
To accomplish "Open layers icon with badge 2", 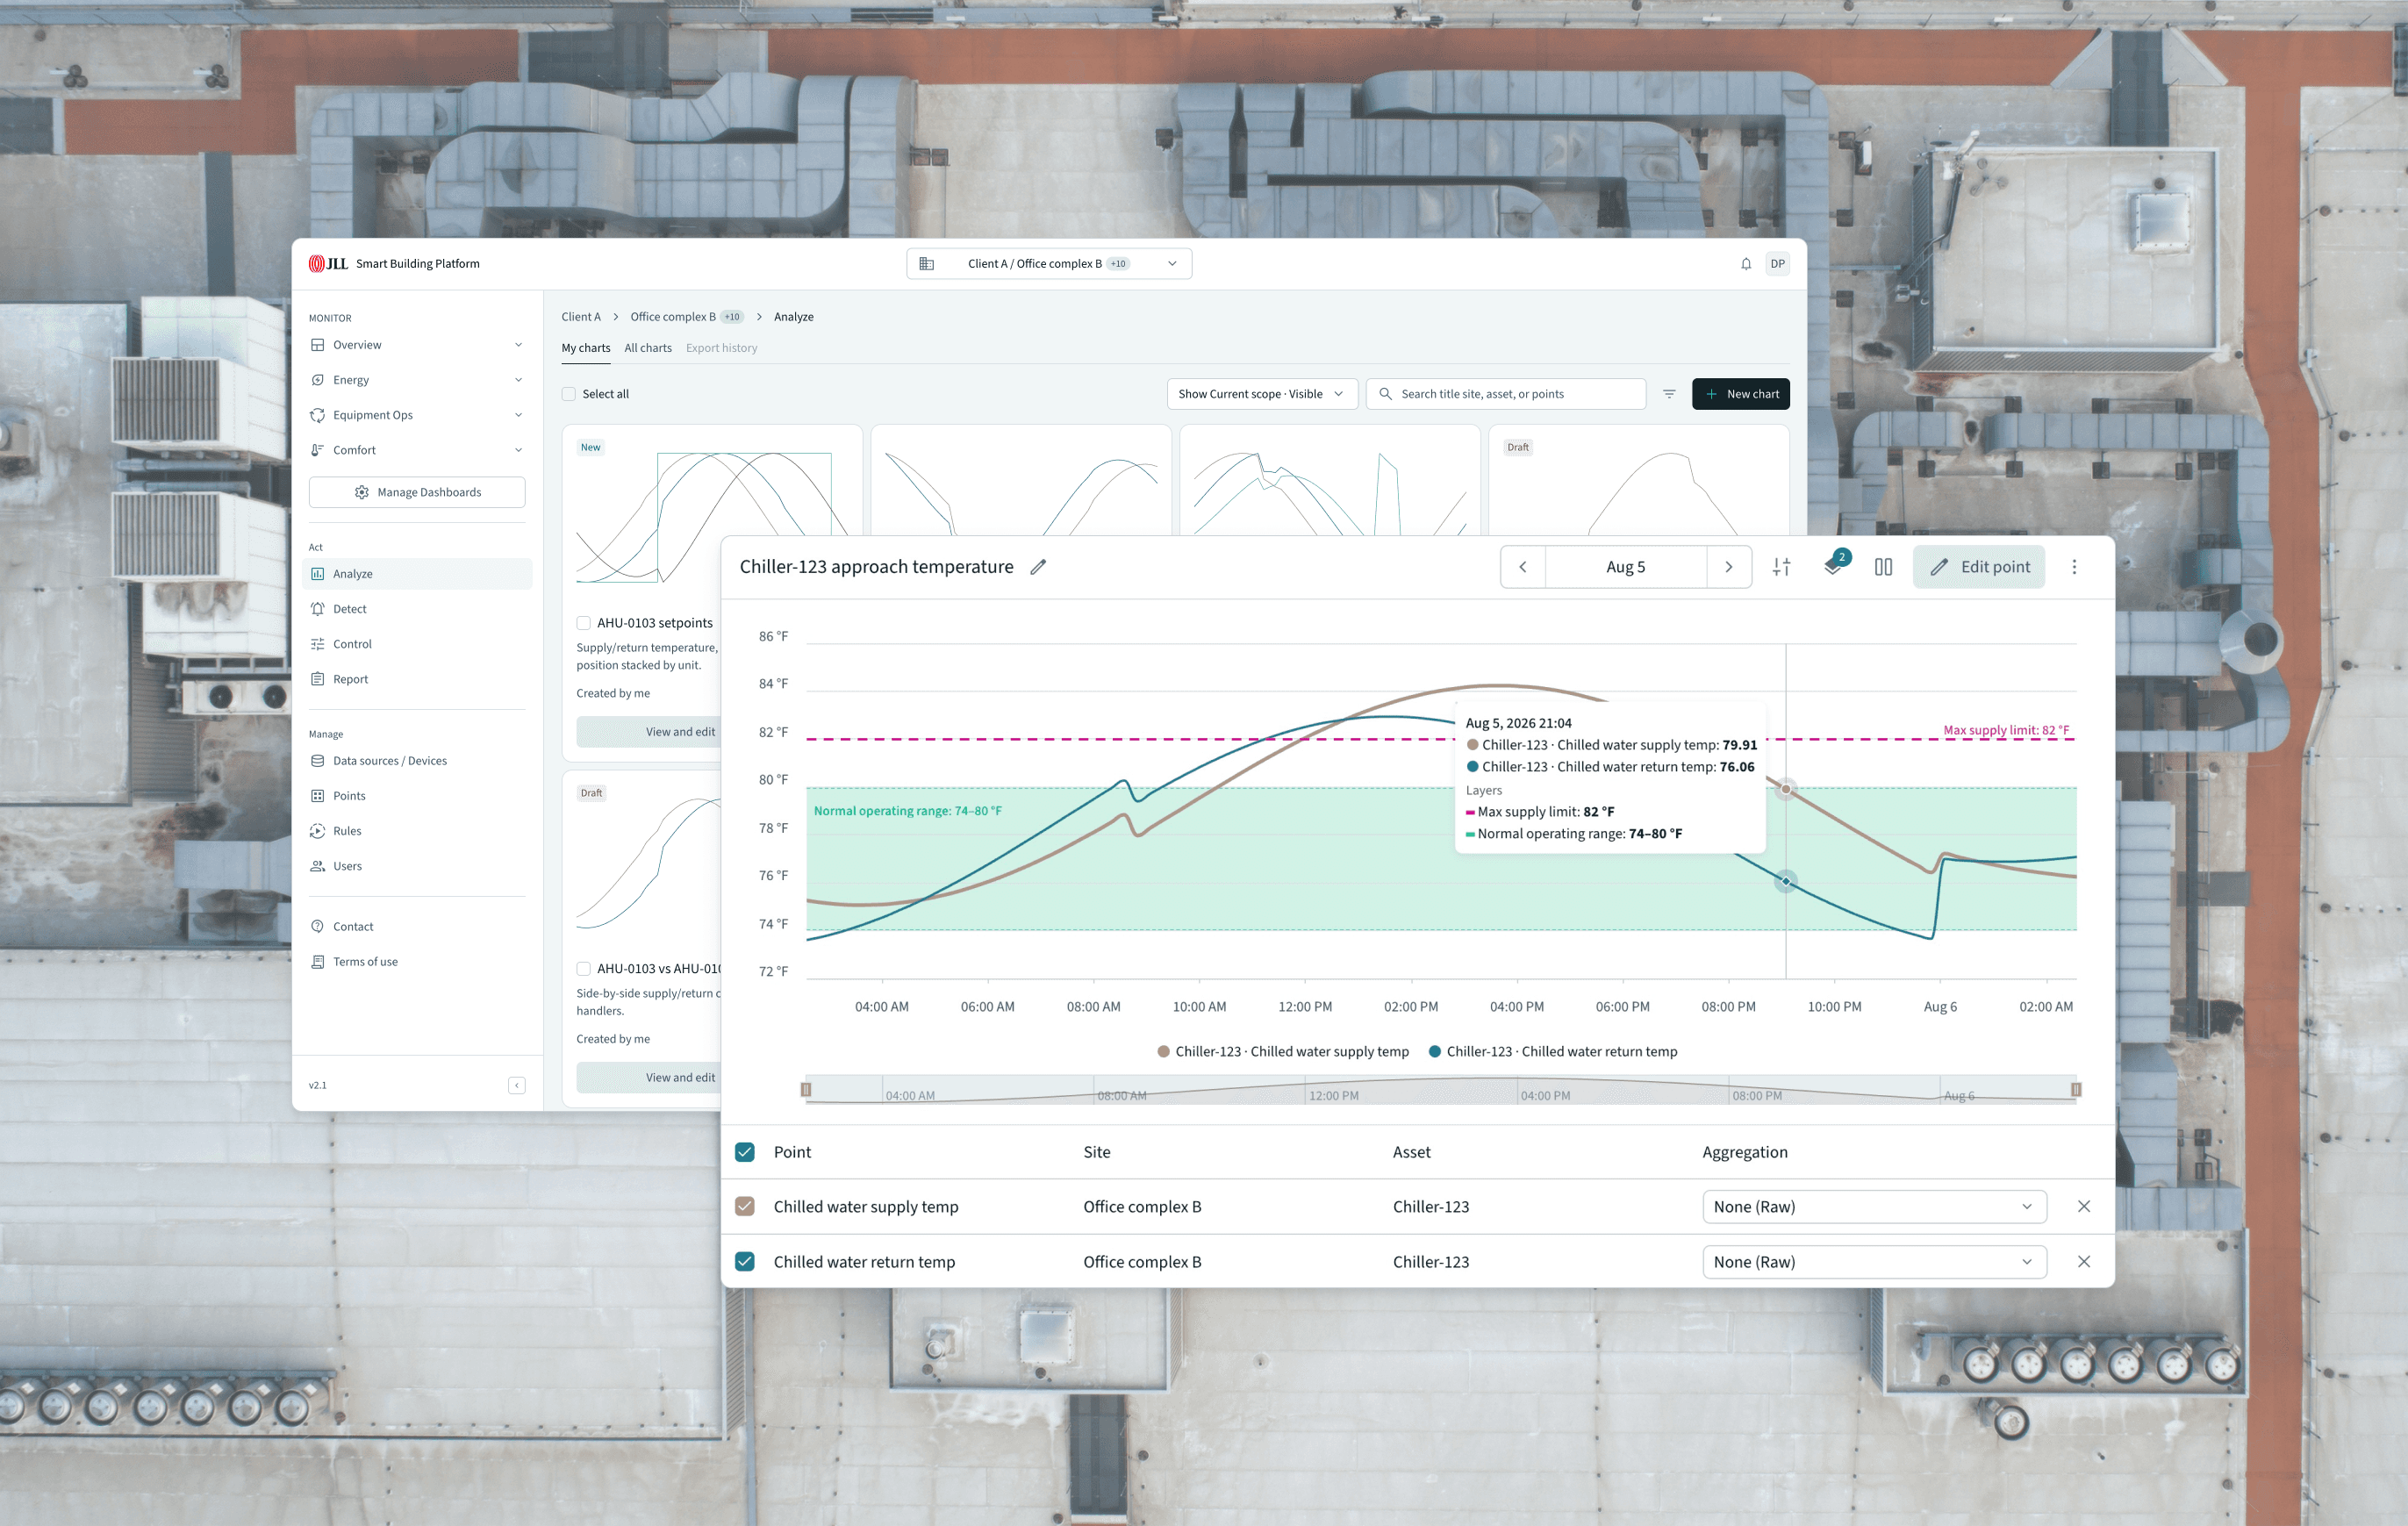I will click(x=1834, y=566).
